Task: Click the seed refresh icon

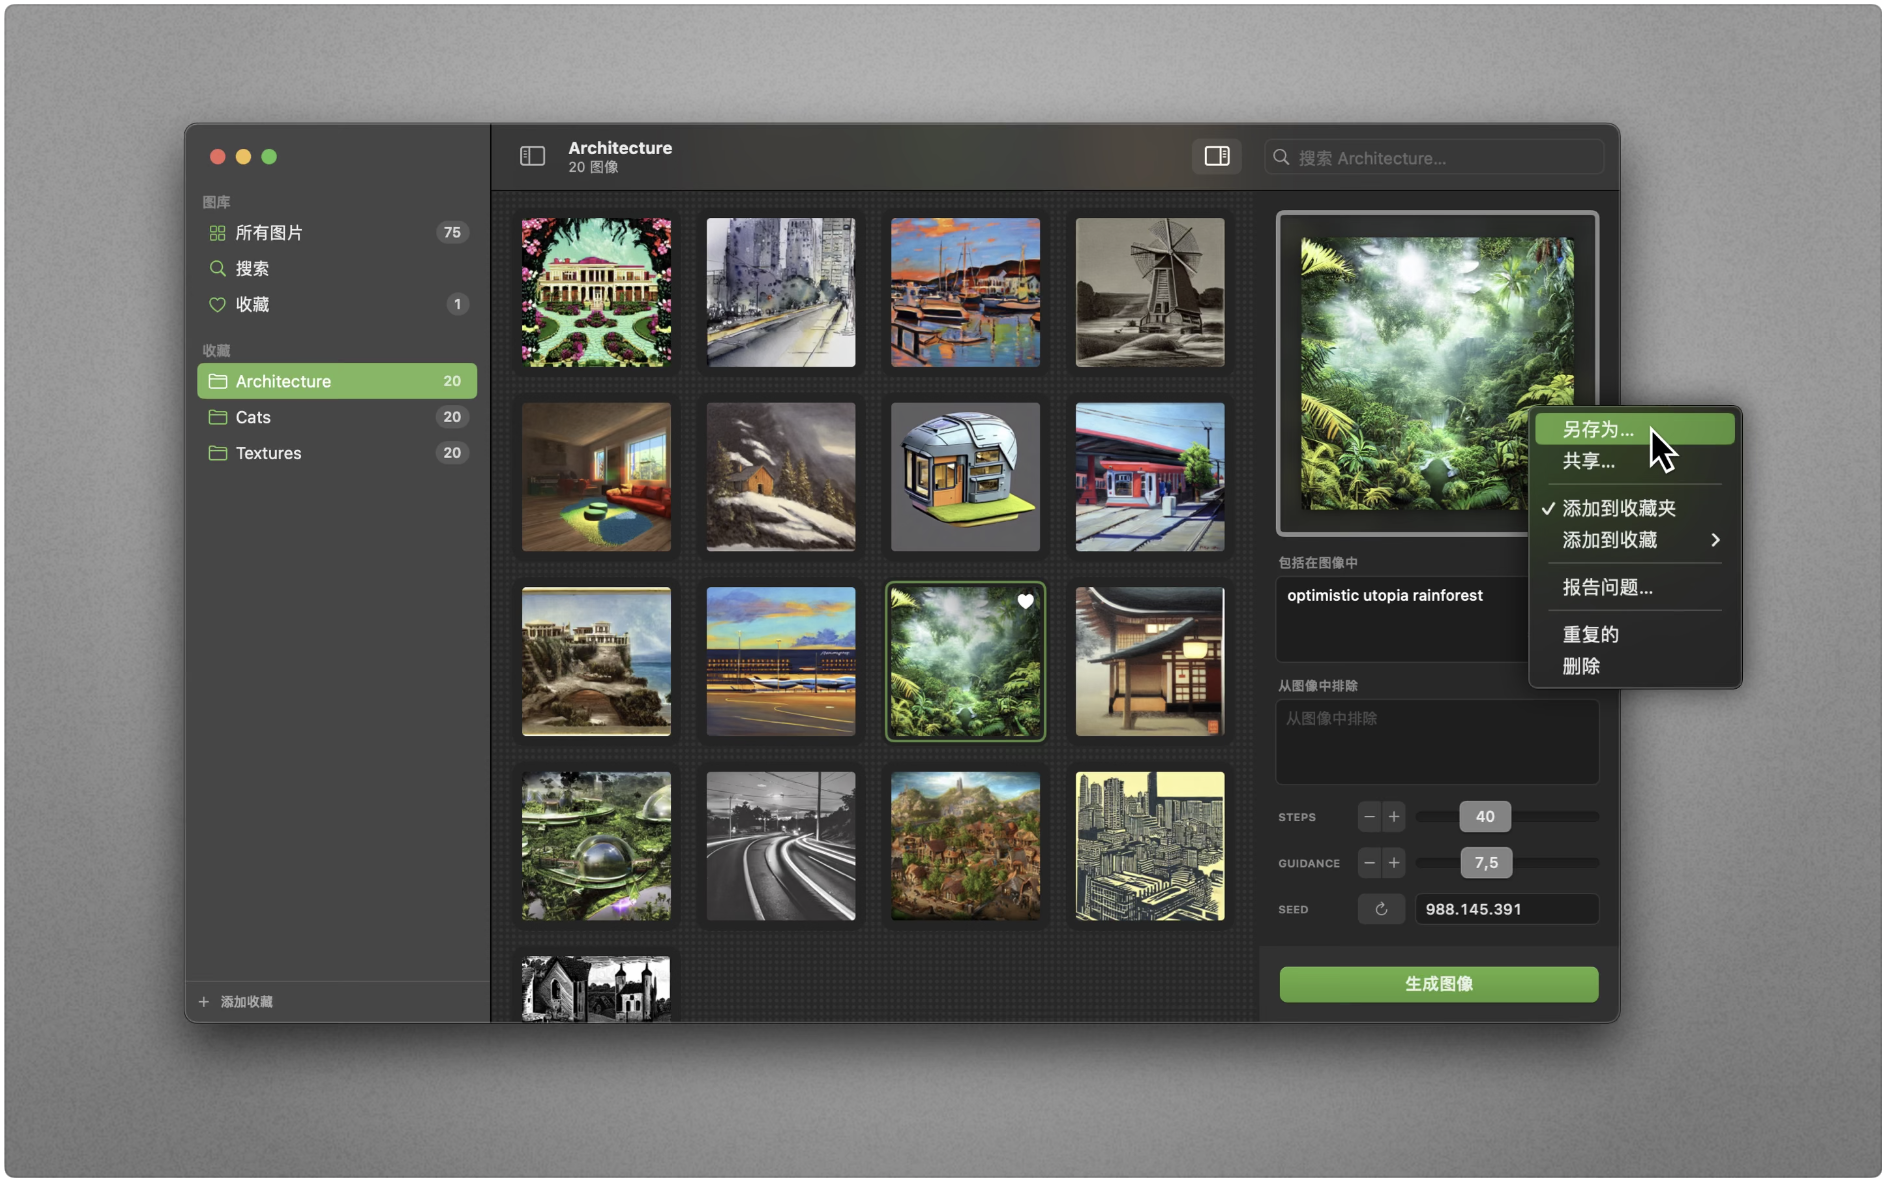Action: click(x=1381, y=909)
